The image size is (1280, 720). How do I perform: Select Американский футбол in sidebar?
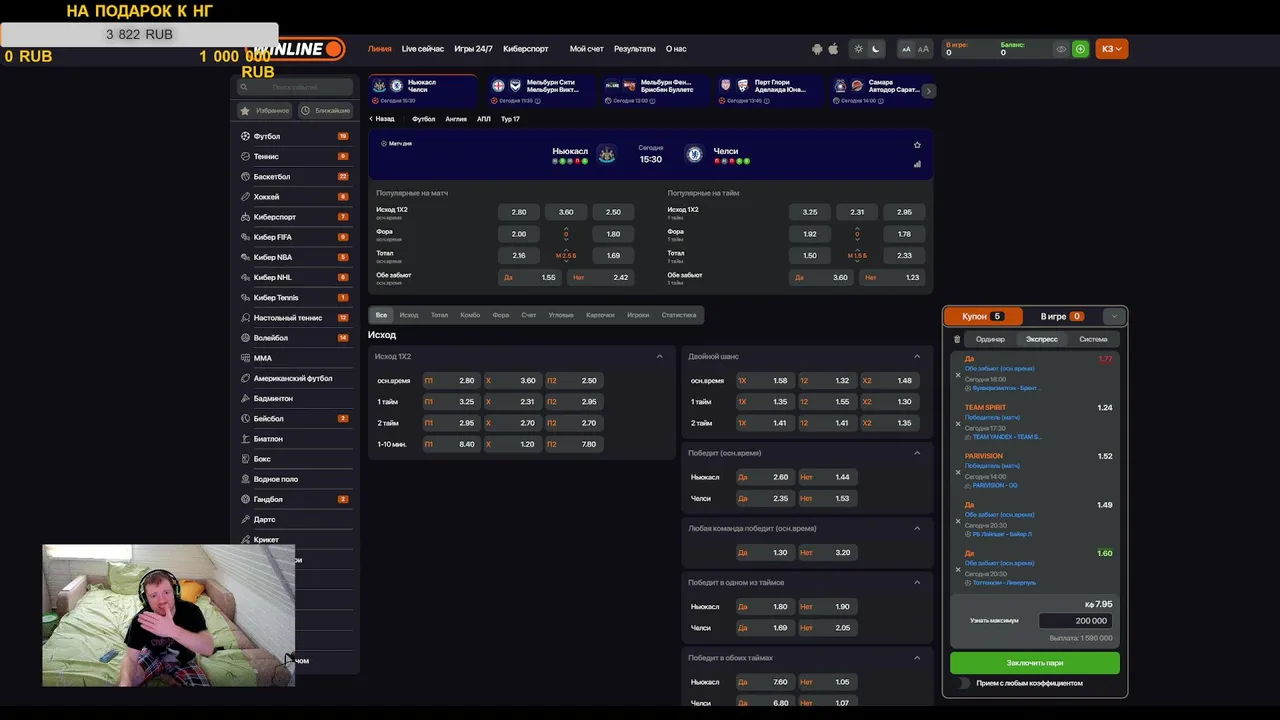294,378
